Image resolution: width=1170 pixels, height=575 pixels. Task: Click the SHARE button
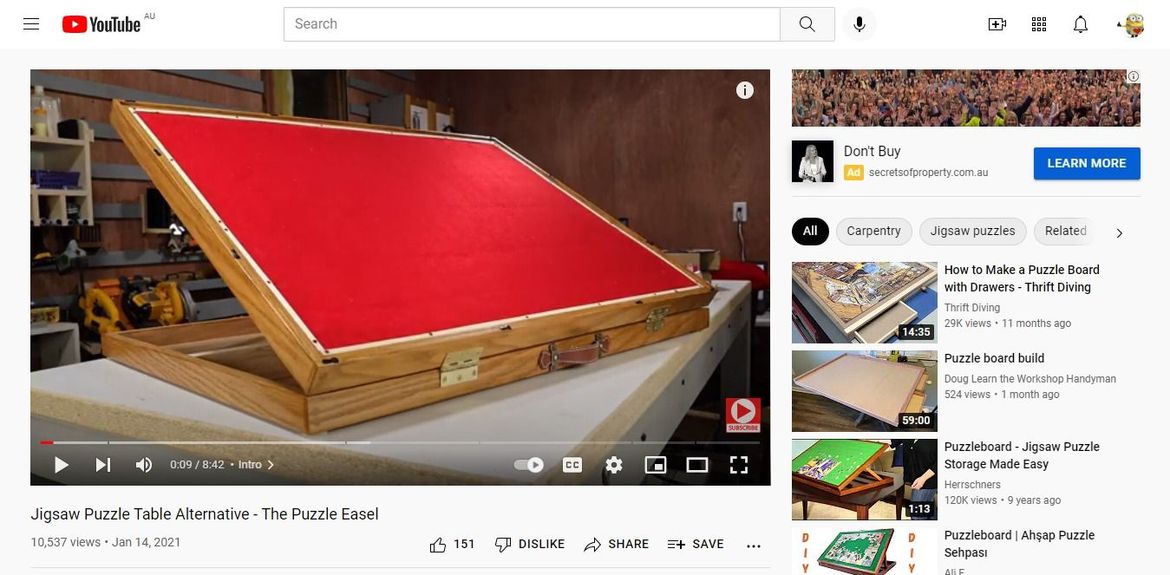[x=617, y=544]
